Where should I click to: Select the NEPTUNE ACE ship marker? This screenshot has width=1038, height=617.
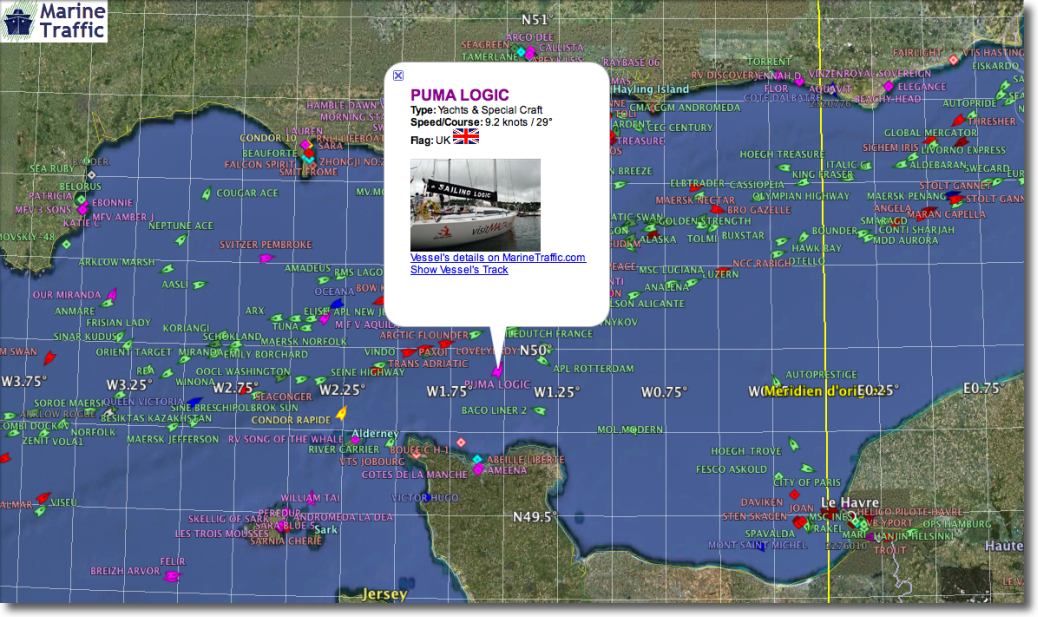coord(181,240)
